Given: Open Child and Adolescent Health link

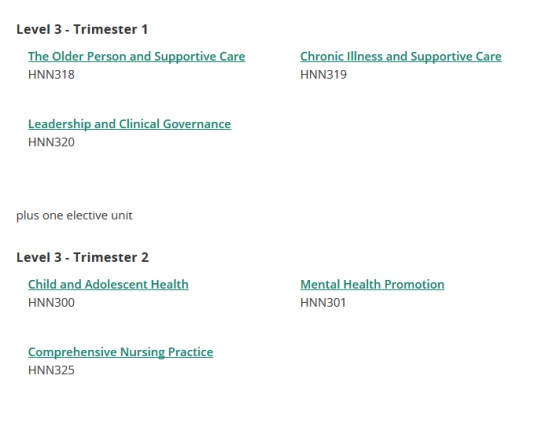Looking at the screenshot, I should click(x=108, y=285).
